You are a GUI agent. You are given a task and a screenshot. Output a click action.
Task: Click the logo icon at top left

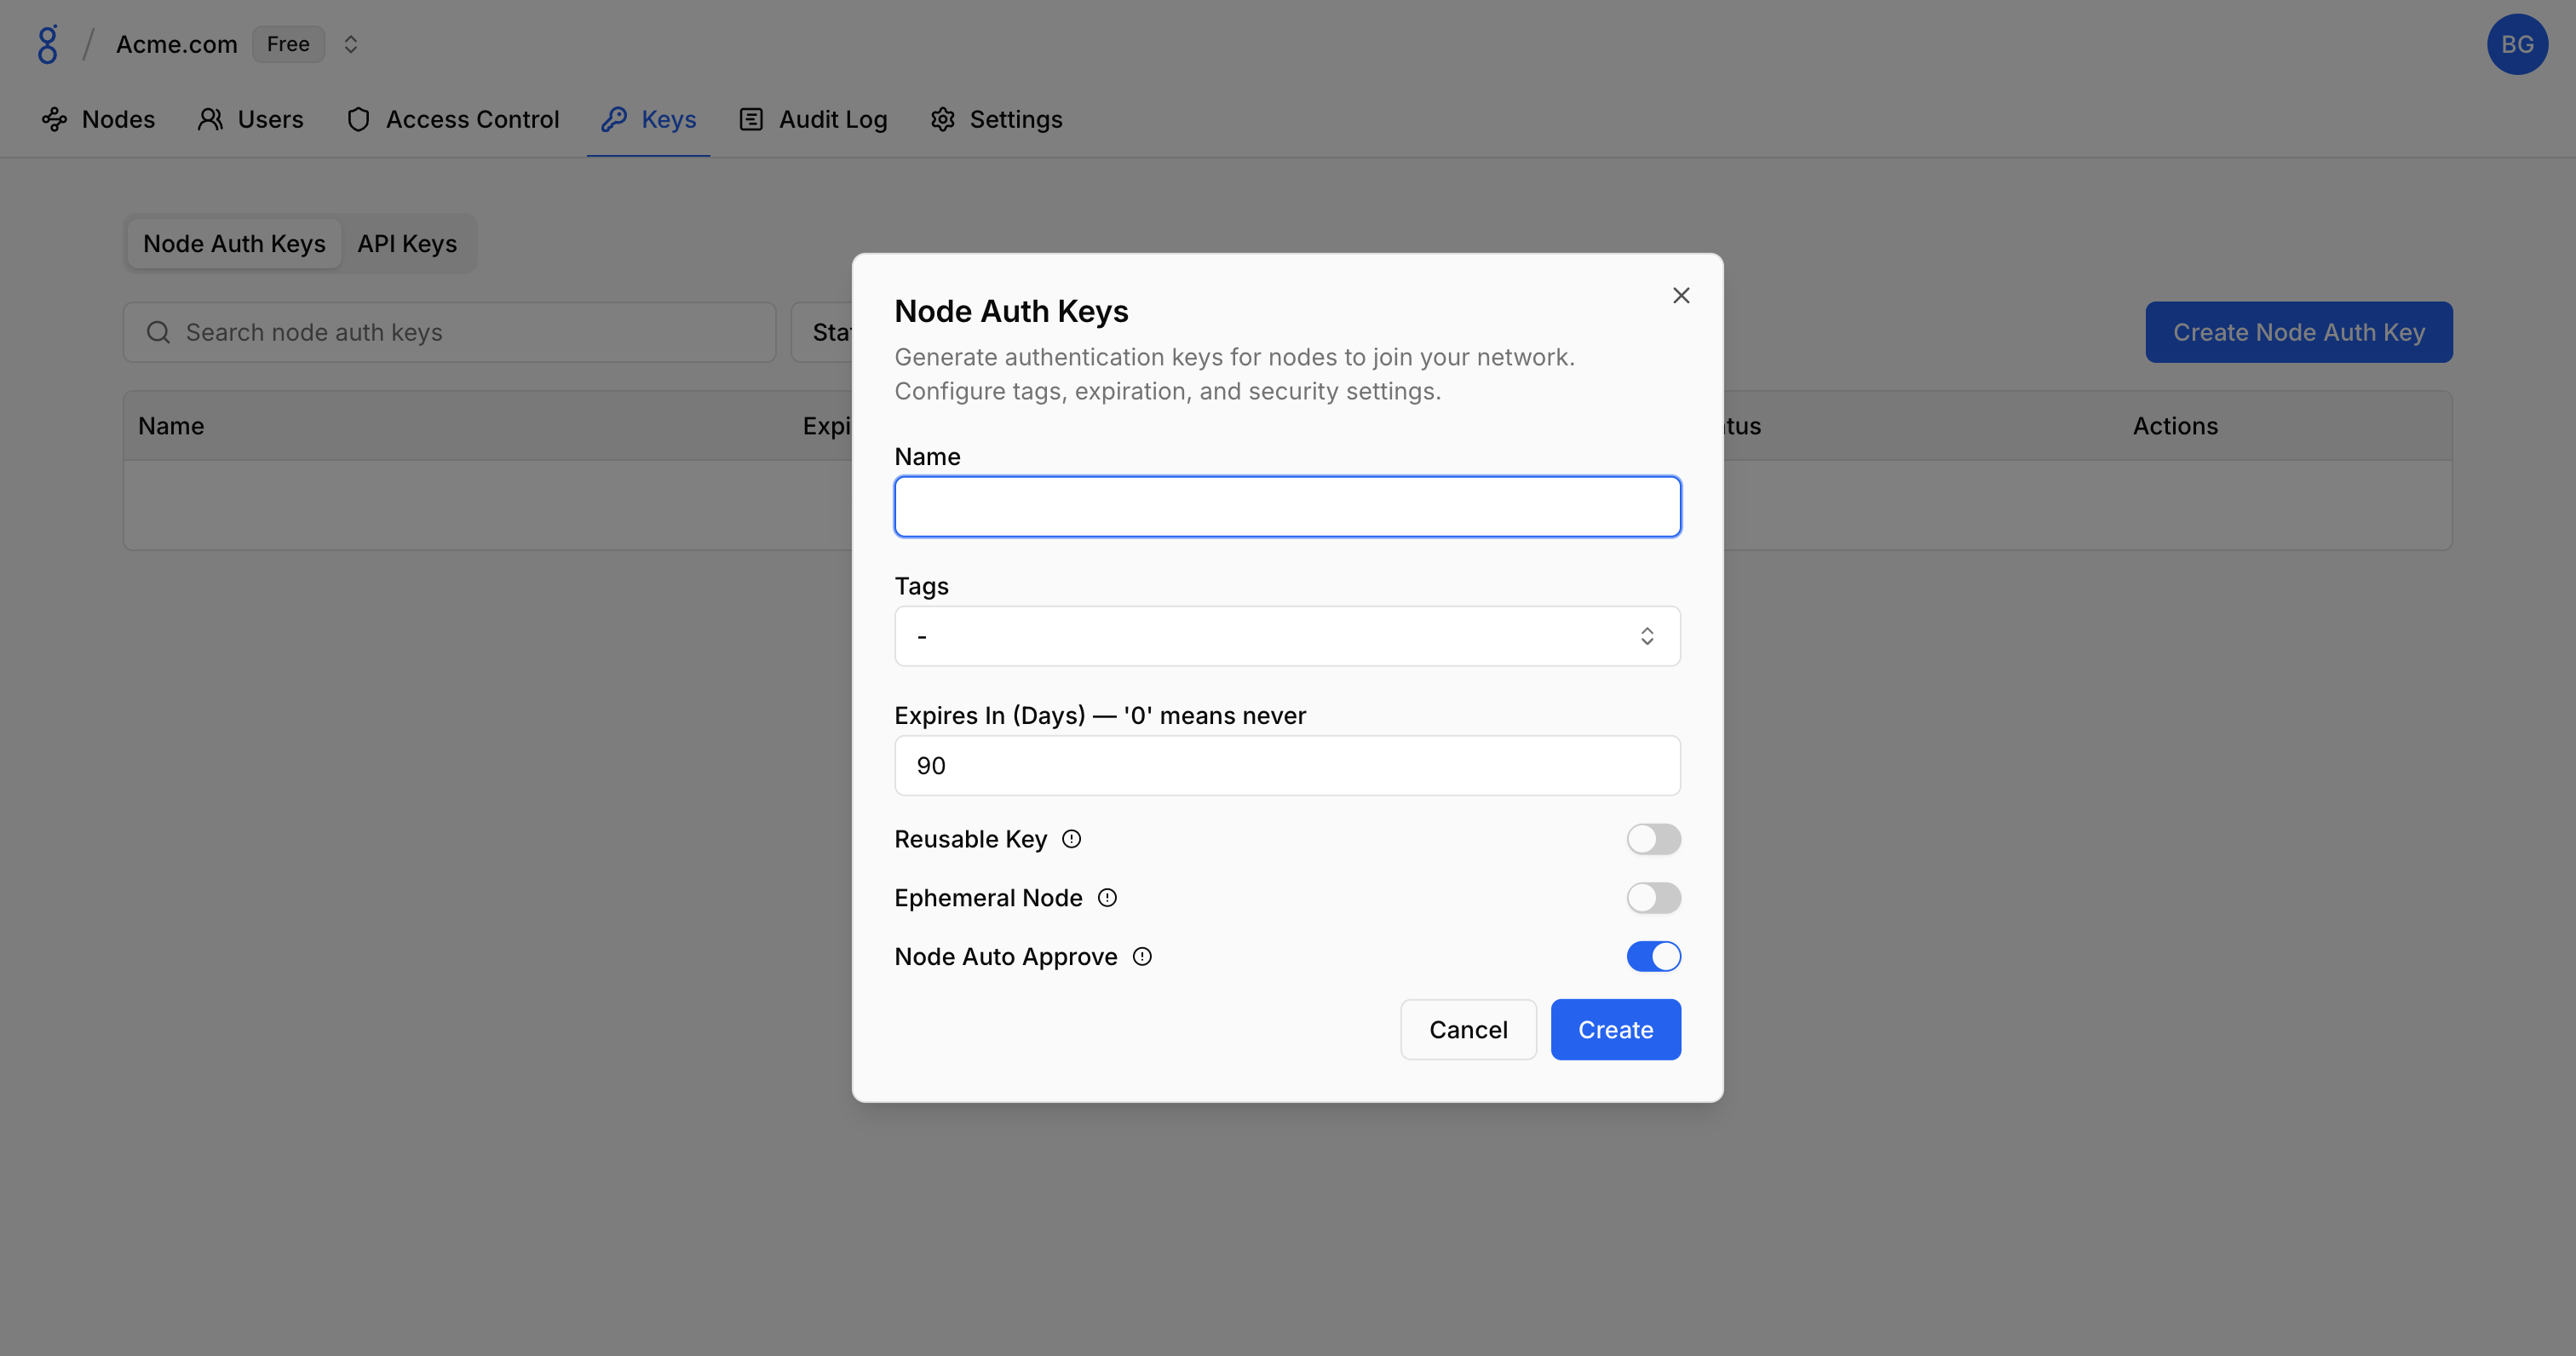tap(47, 44)
